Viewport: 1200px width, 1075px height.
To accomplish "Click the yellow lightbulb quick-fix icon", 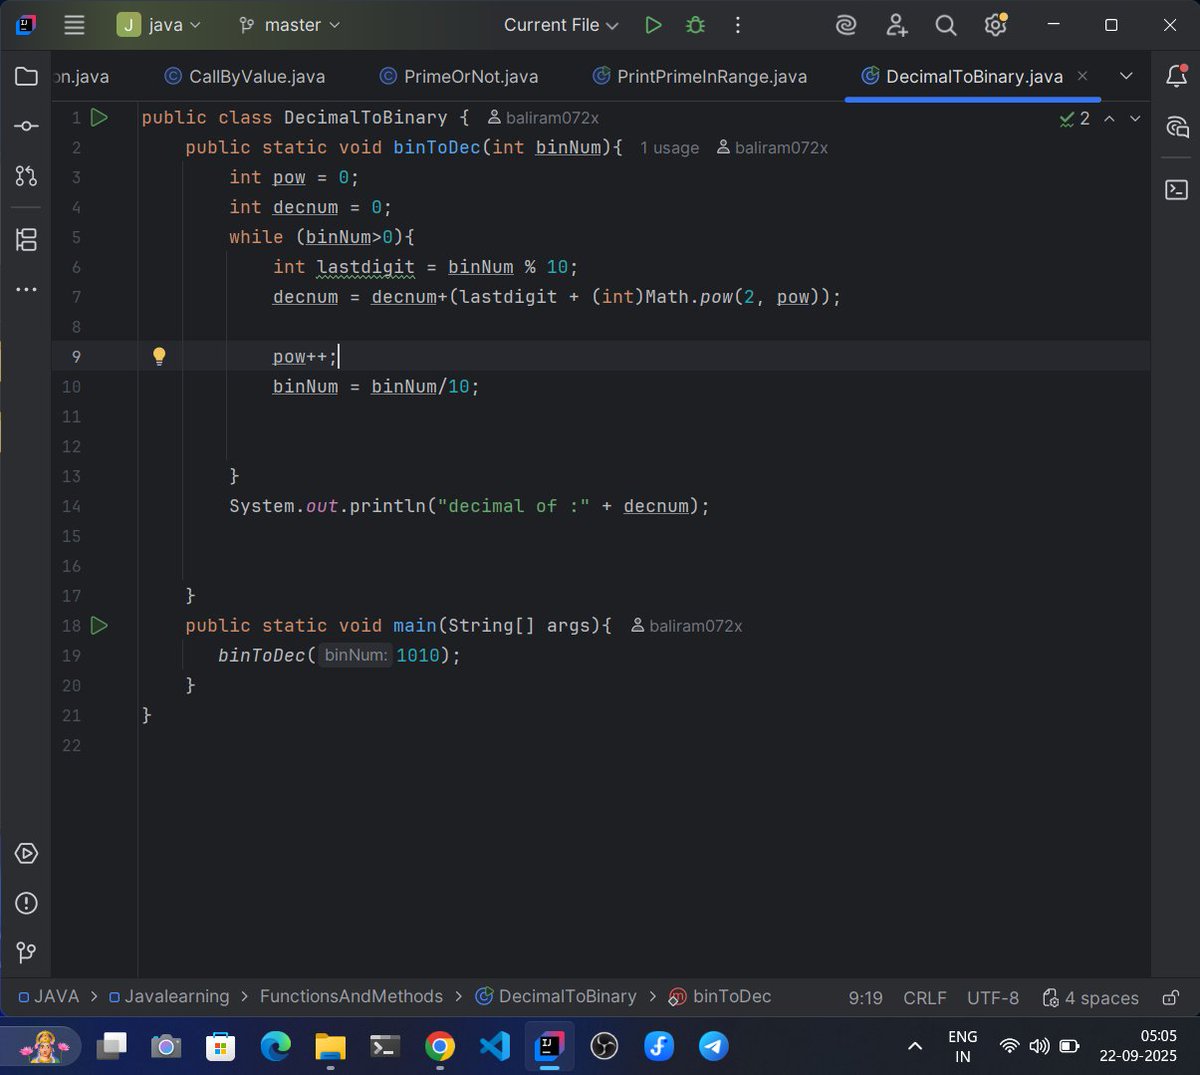I will 159,356.
